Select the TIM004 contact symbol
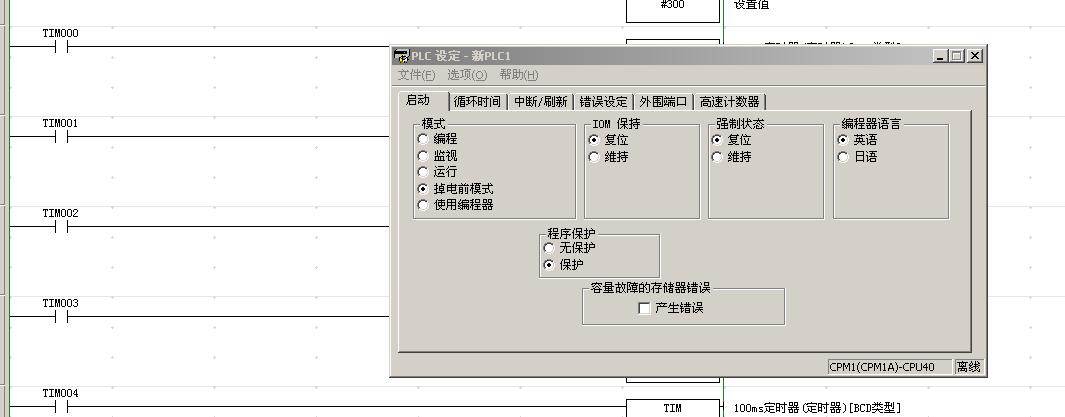Image resolution: width=1065 pixels, height=417 pixels. (x=60, y=407)
